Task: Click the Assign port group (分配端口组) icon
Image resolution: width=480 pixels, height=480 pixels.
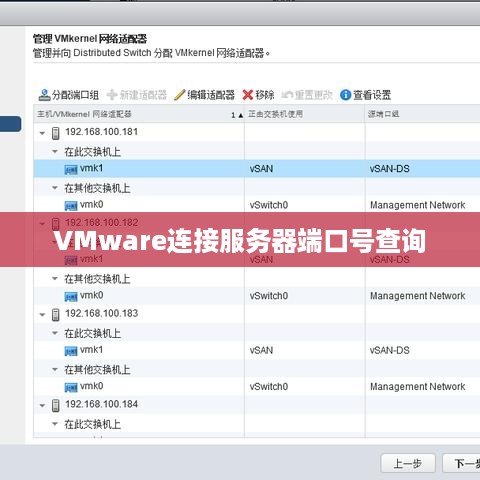Action: 44,95
